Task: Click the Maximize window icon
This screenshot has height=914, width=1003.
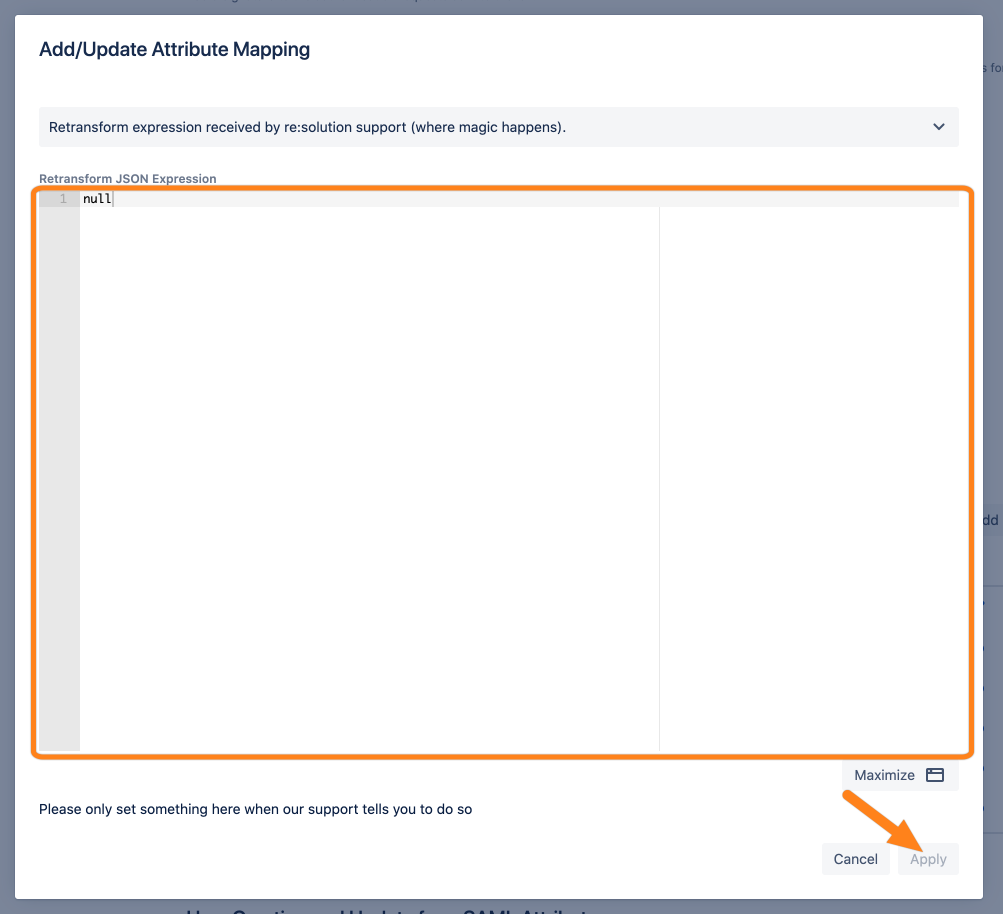Action: tap(935, 775)
